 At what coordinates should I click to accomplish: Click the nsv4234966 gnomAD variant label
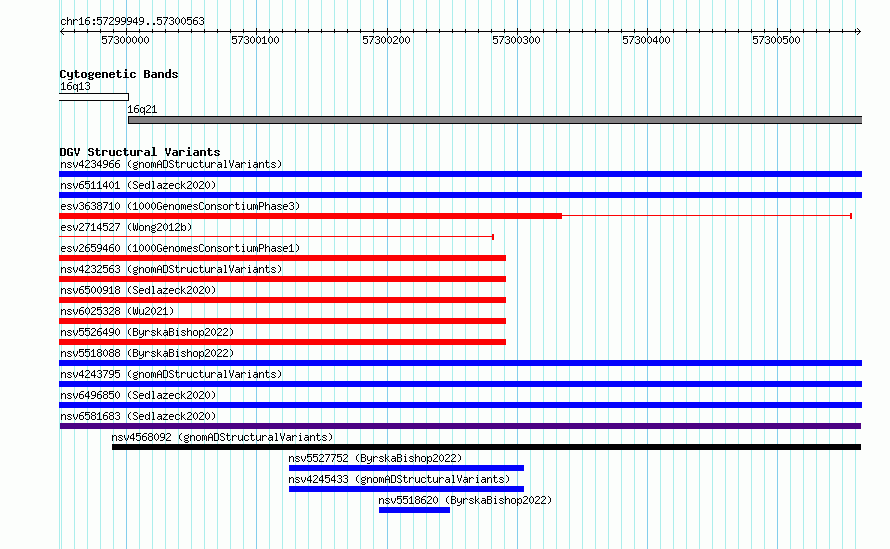pyautogui.click(x=171, y=164)
